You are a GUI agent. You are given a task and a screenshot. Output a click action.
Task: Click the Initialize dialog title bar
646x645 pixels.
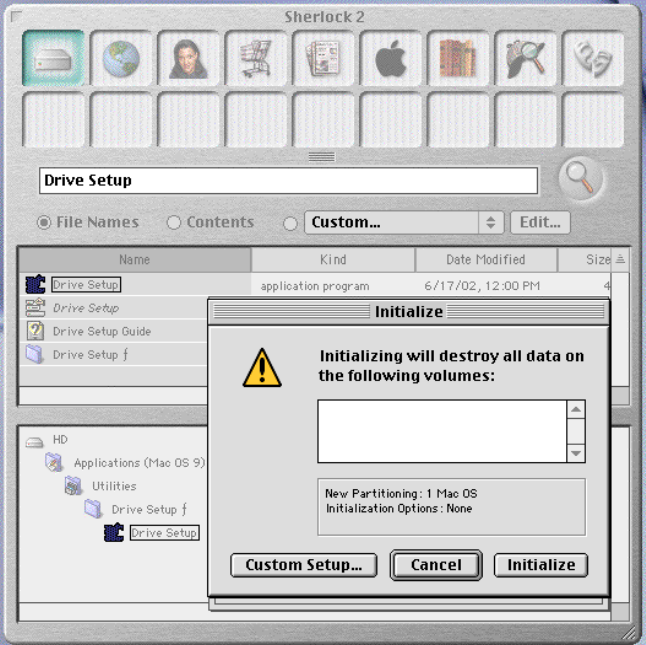coord(409,312)
